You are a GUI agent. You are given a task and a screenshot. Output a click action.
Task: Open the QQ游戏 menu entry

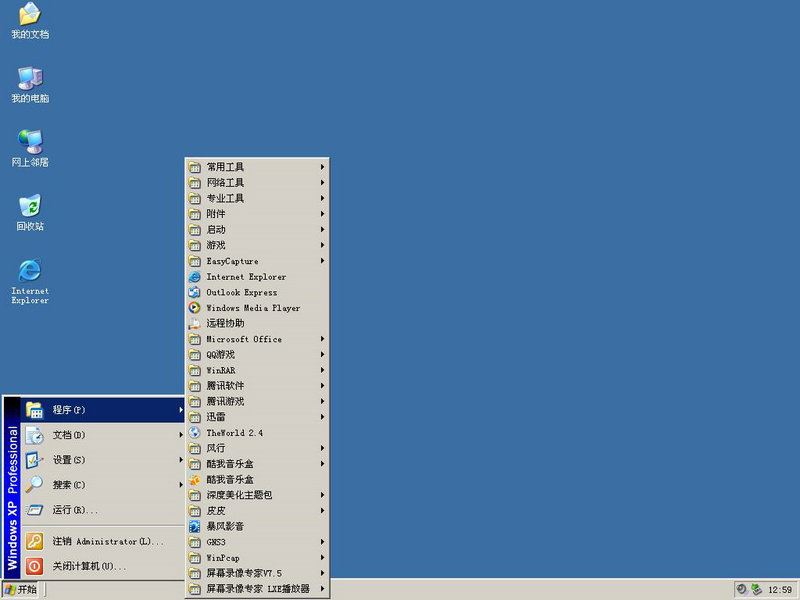pyautogui.click(x=257, y=355)
